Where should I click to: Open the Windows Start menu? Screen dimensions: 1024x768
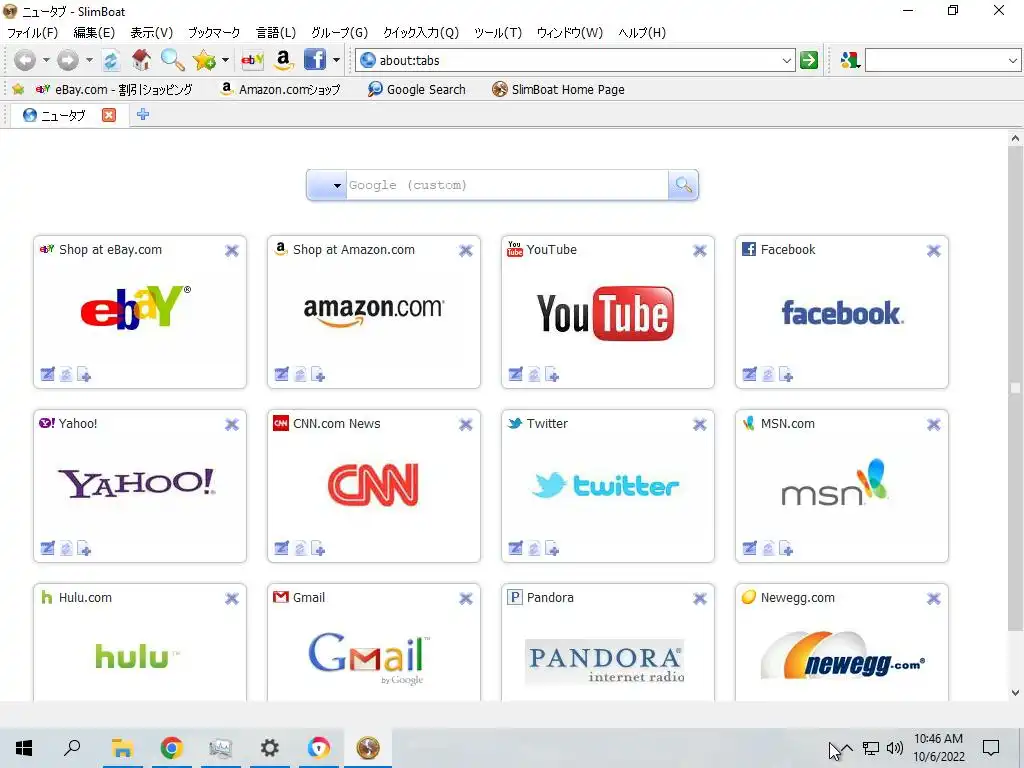point(24,747)
